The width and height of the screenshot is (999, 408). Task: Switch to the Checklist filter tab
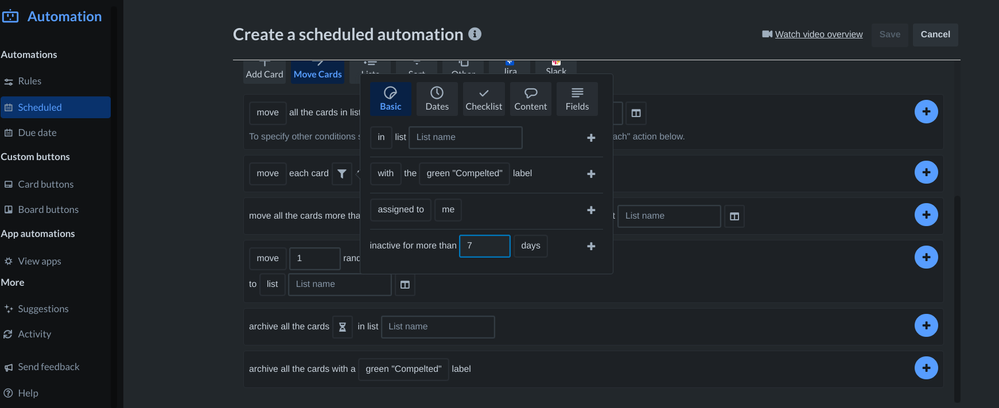tap(484, 99)
